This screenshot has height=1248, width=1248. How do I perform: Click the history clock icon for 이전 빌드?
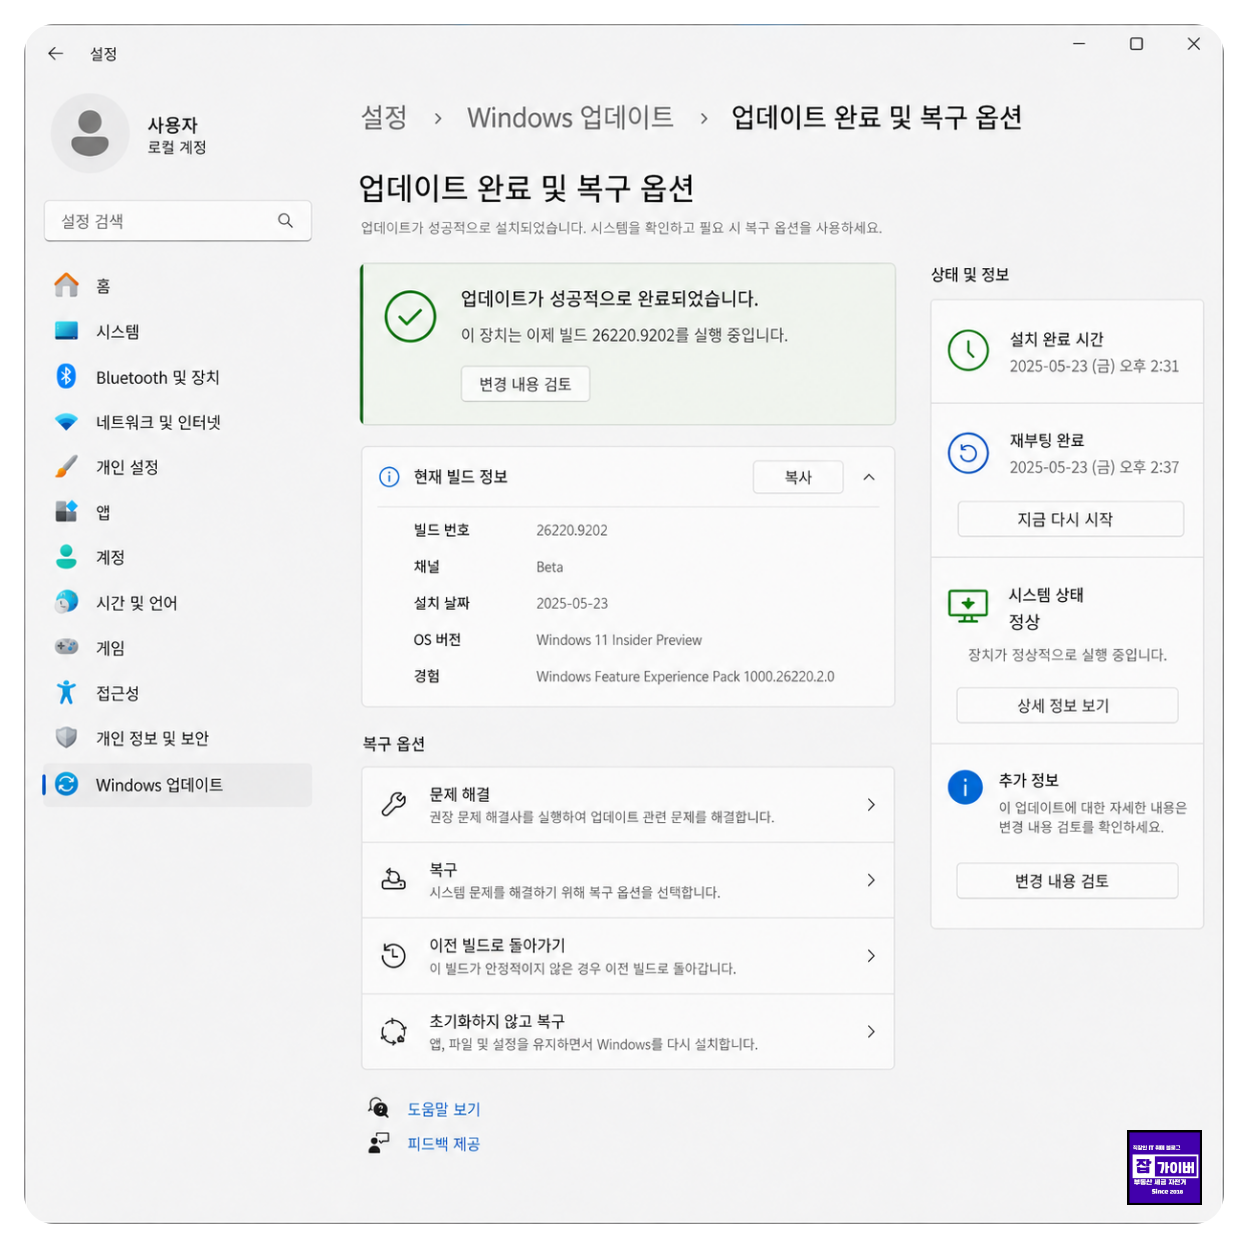[394, 956]
